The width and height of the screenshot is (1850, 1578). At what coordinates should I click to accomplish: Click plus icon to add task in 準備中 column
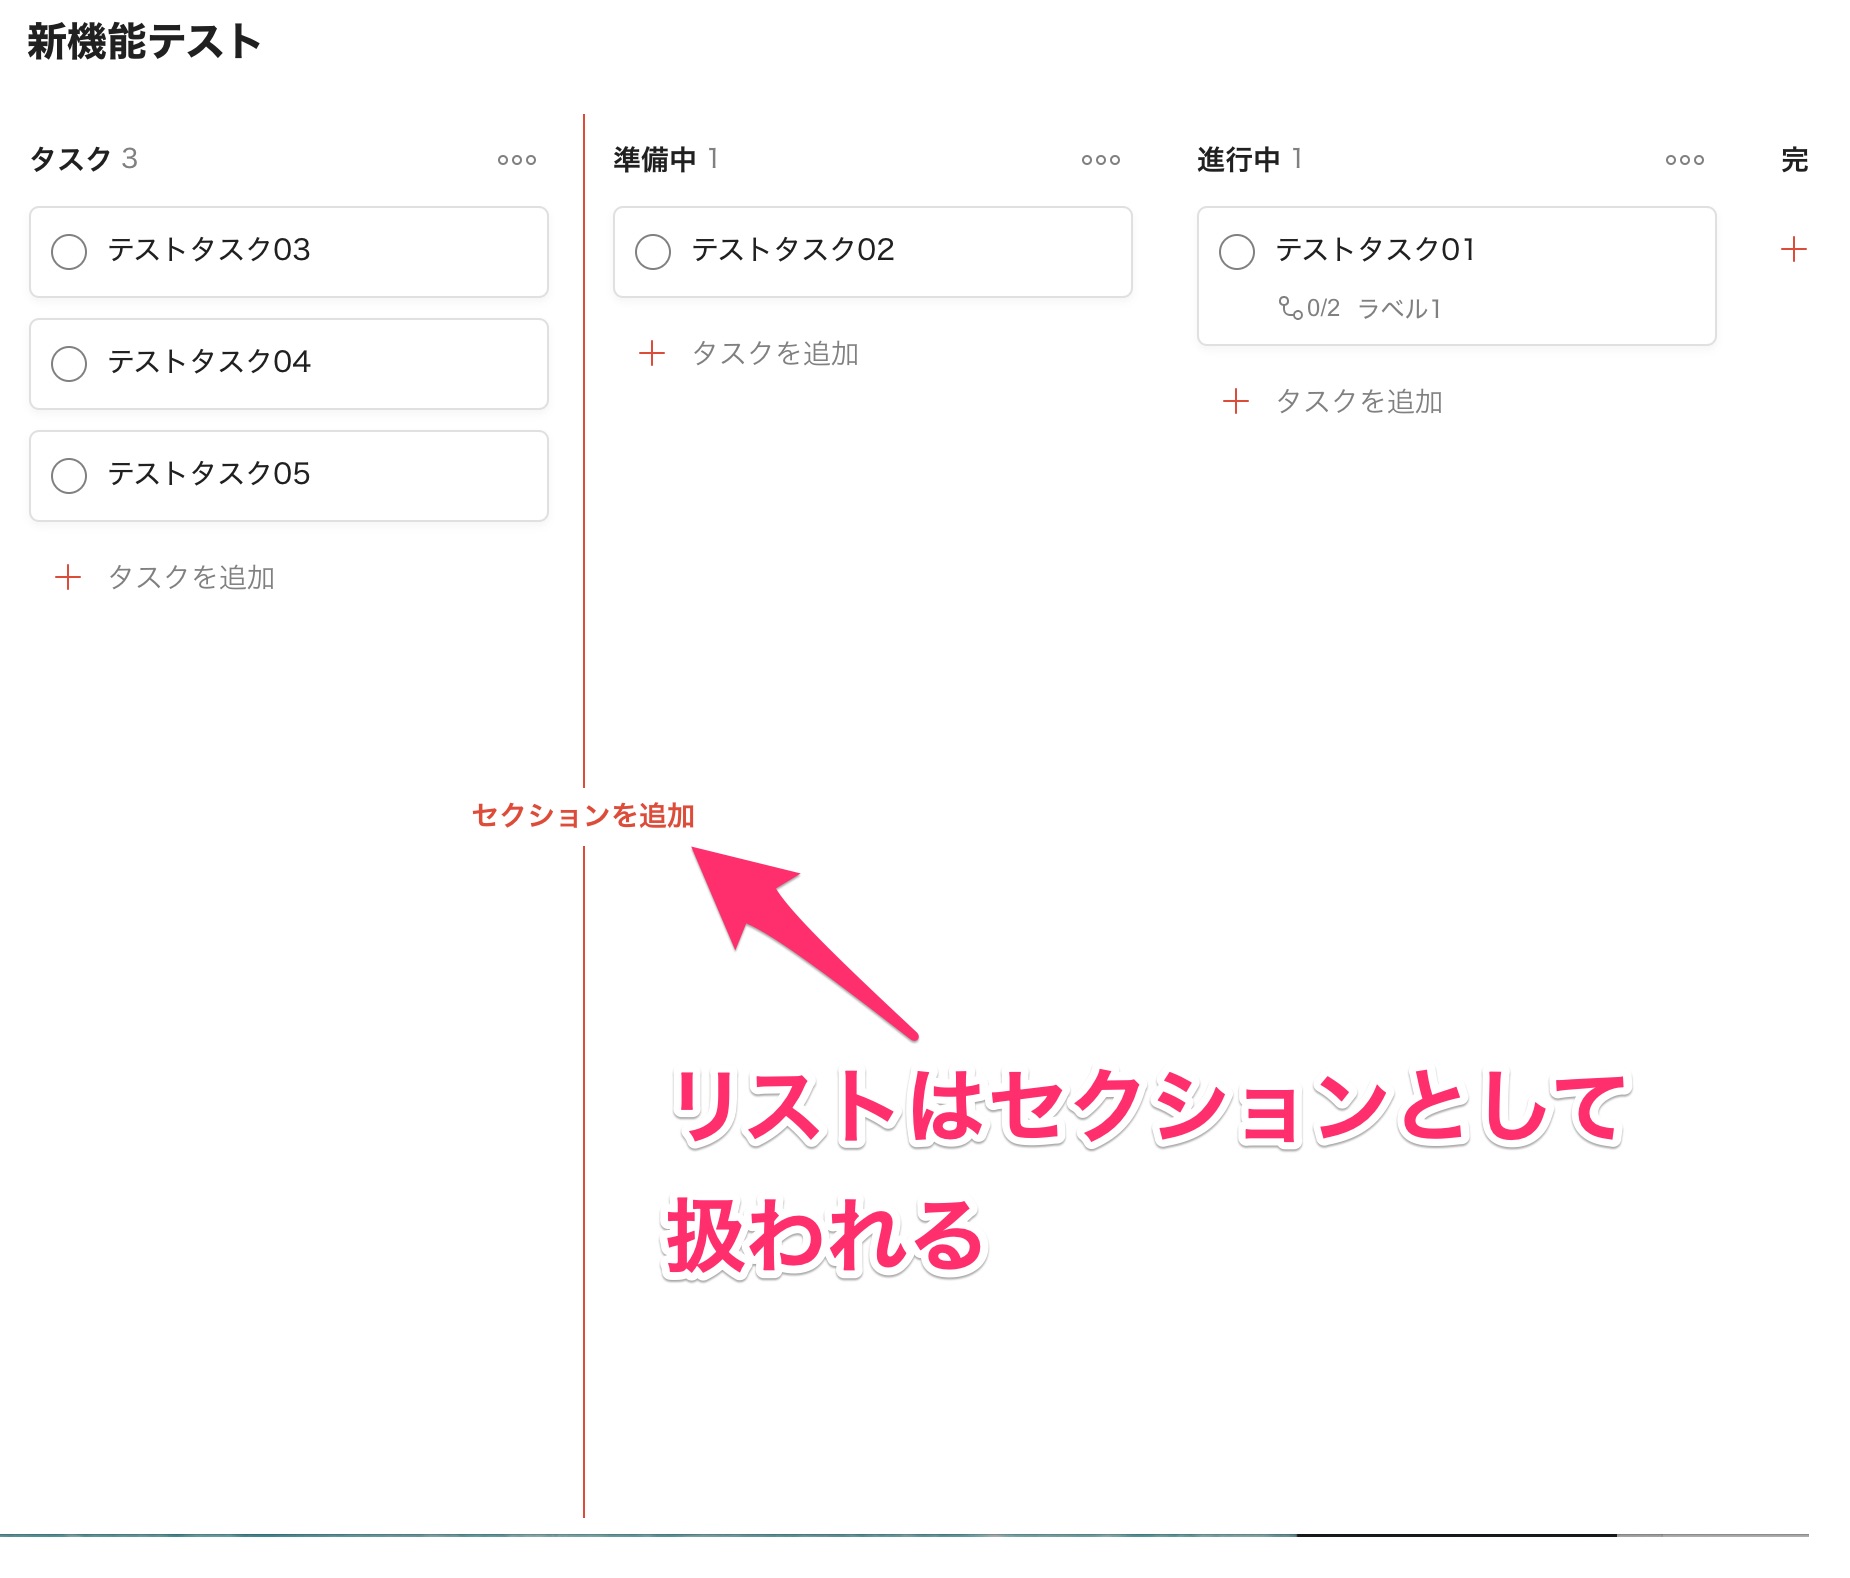click(x=652, y=353)
